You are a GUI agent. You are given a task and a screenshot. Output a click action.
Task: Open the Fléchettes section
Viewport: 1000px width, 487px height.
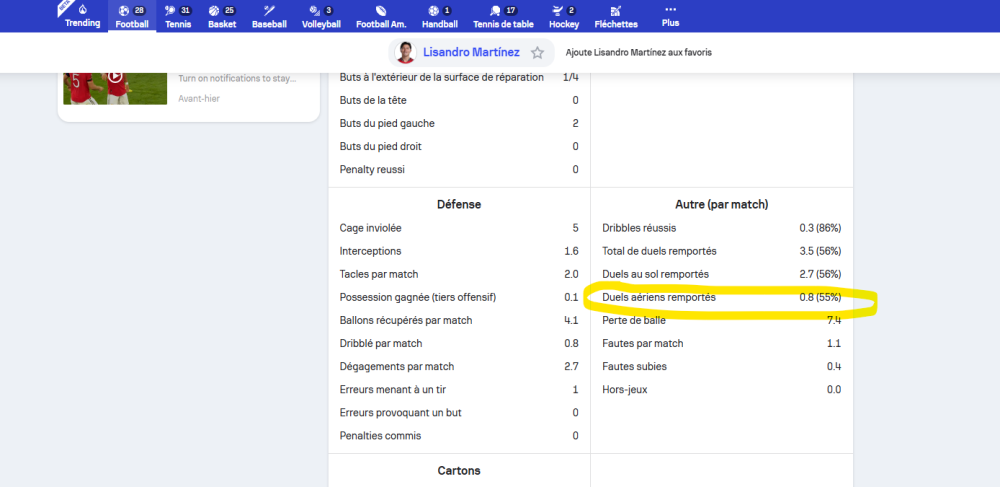tap(615, 16)
